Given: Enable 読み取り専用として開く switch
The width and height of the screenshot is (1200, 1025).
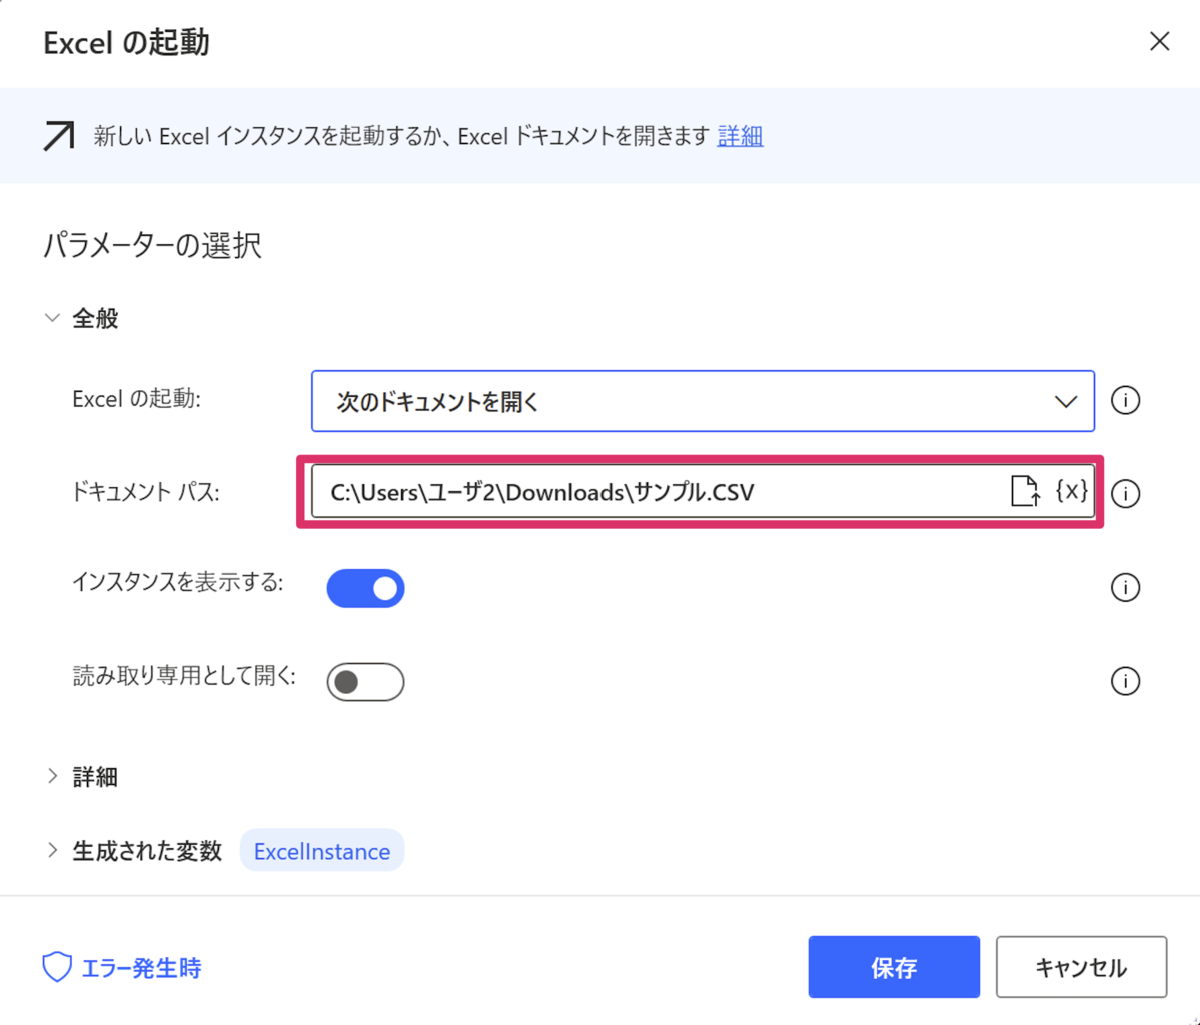Looking at the screenshot, I should tap(365, 682).
